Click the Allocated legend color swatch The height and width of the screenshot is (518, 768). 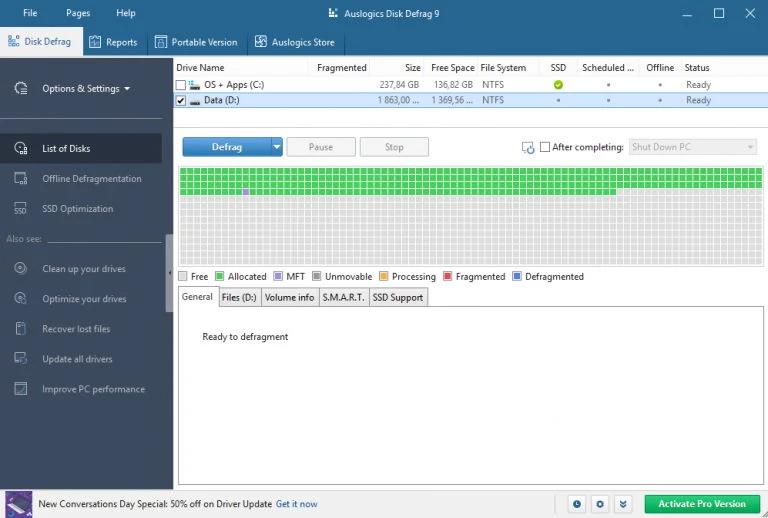pos(219,277)
